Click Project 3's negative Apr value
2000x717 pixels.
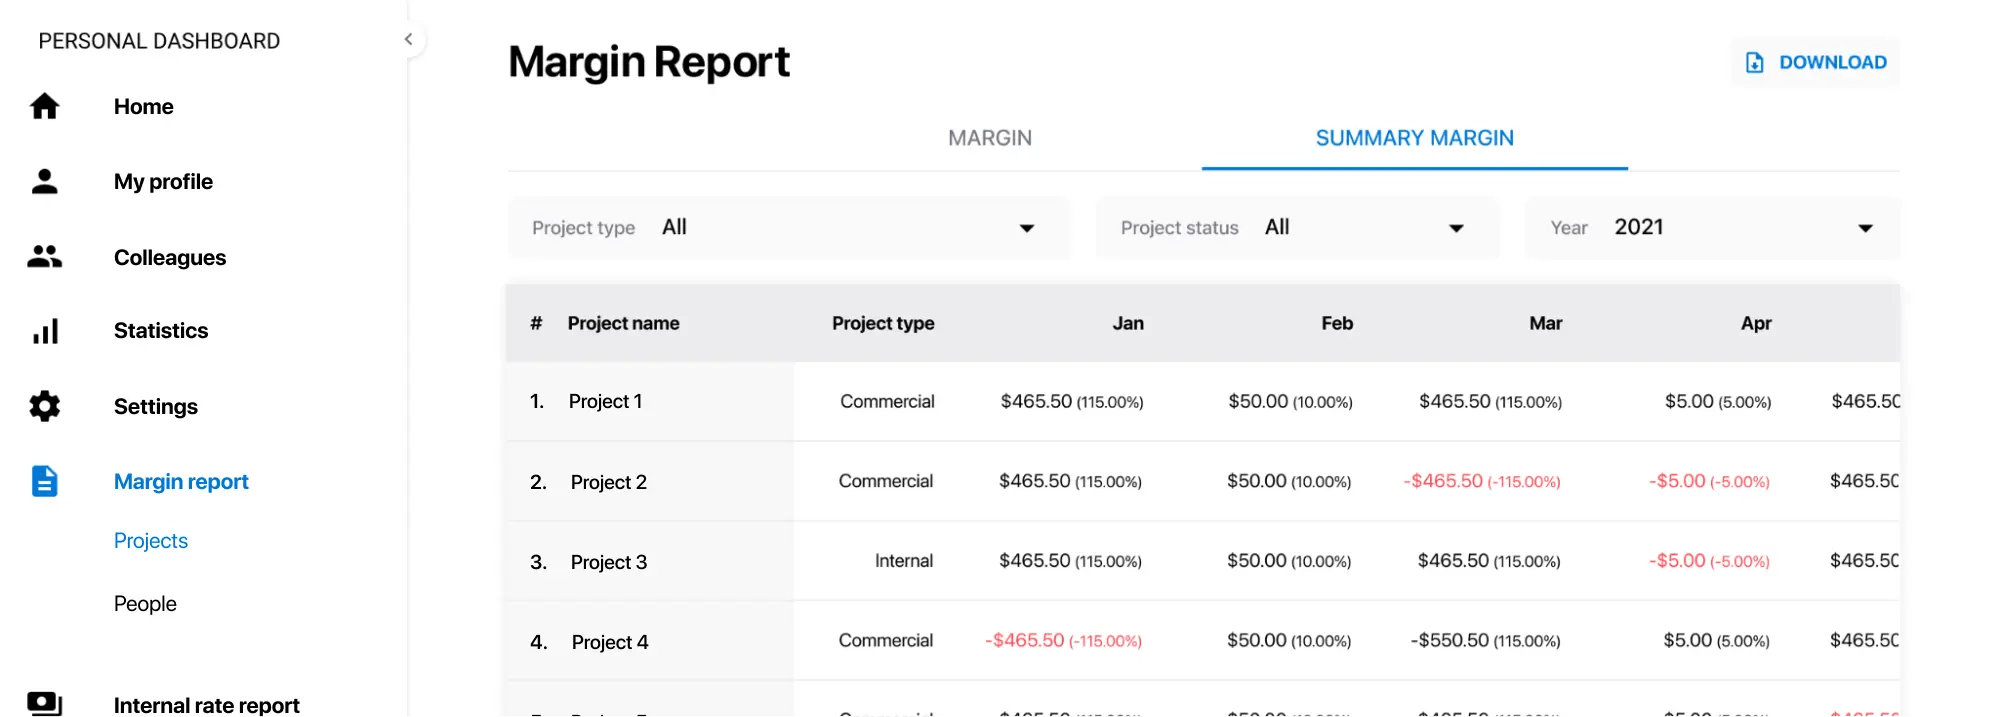pos(1709,561)
